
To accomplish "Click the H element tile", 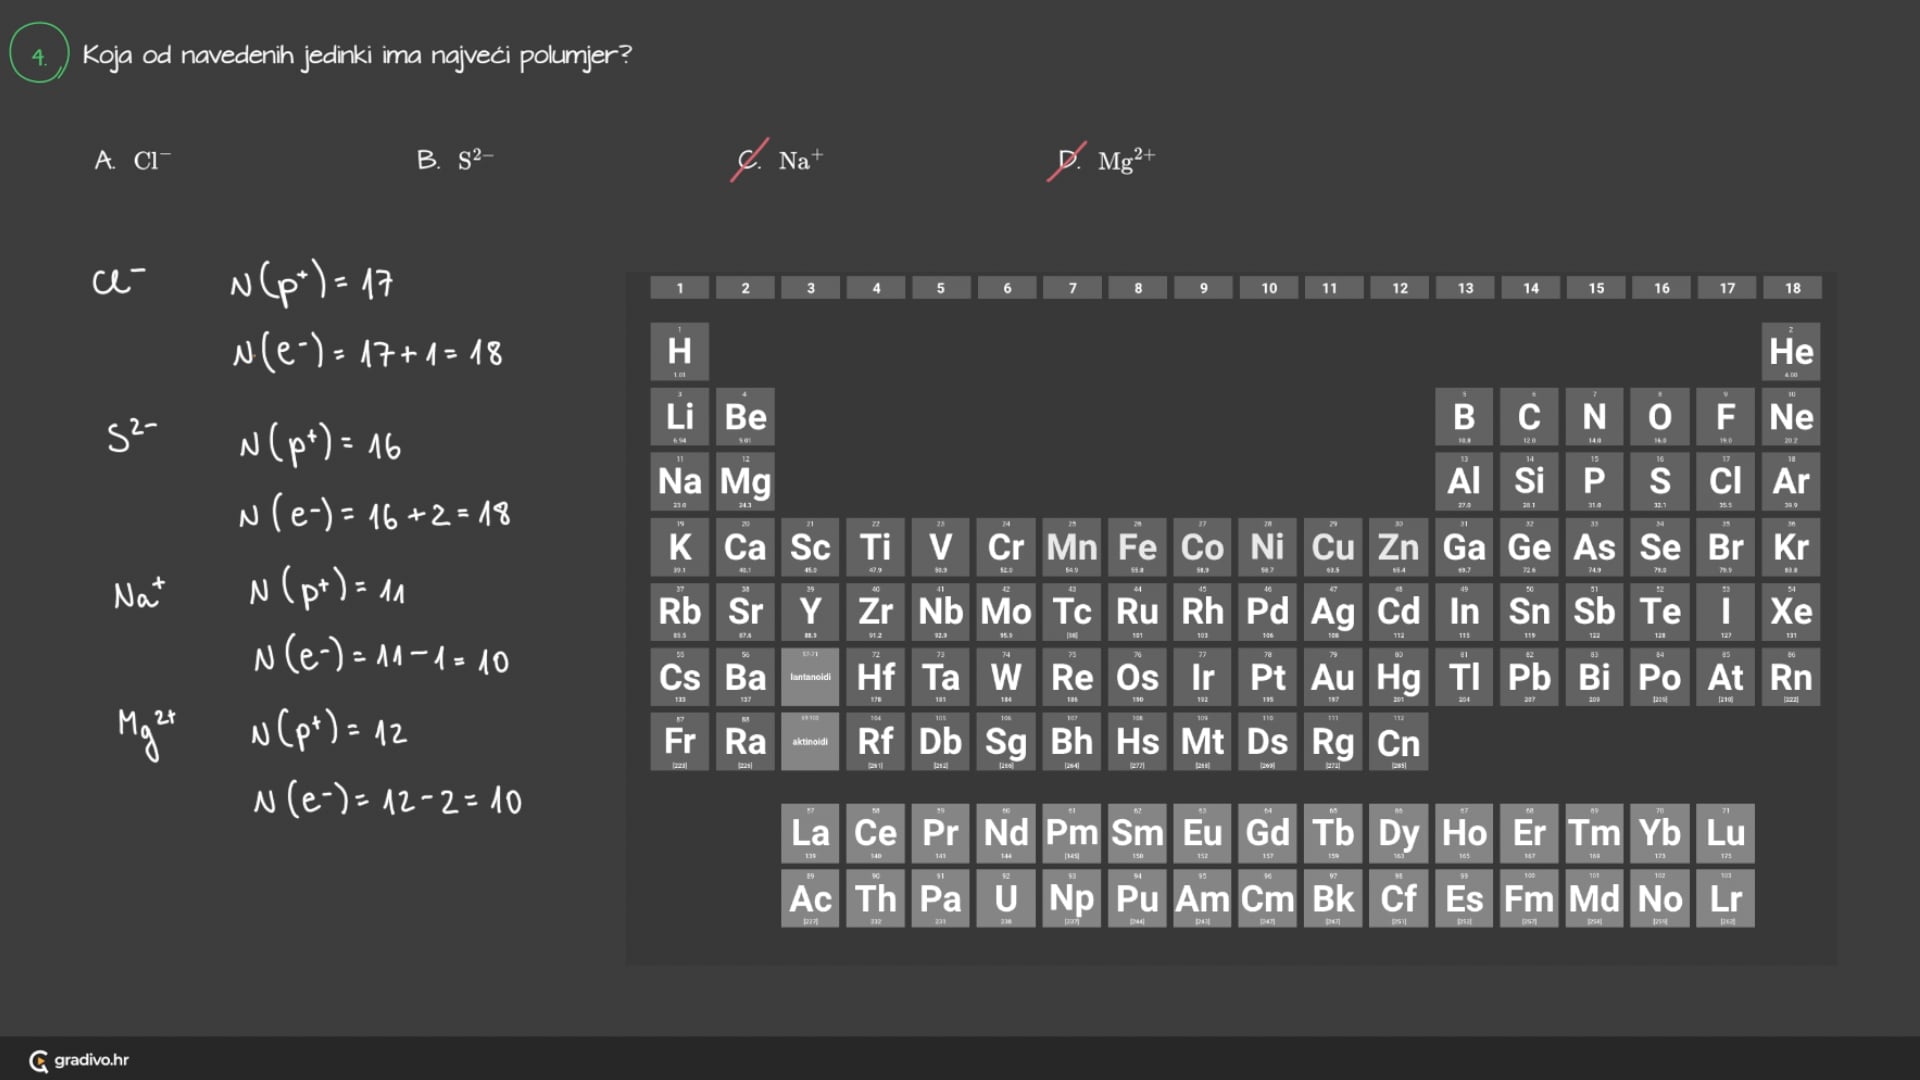I will (x=679, y=351).
